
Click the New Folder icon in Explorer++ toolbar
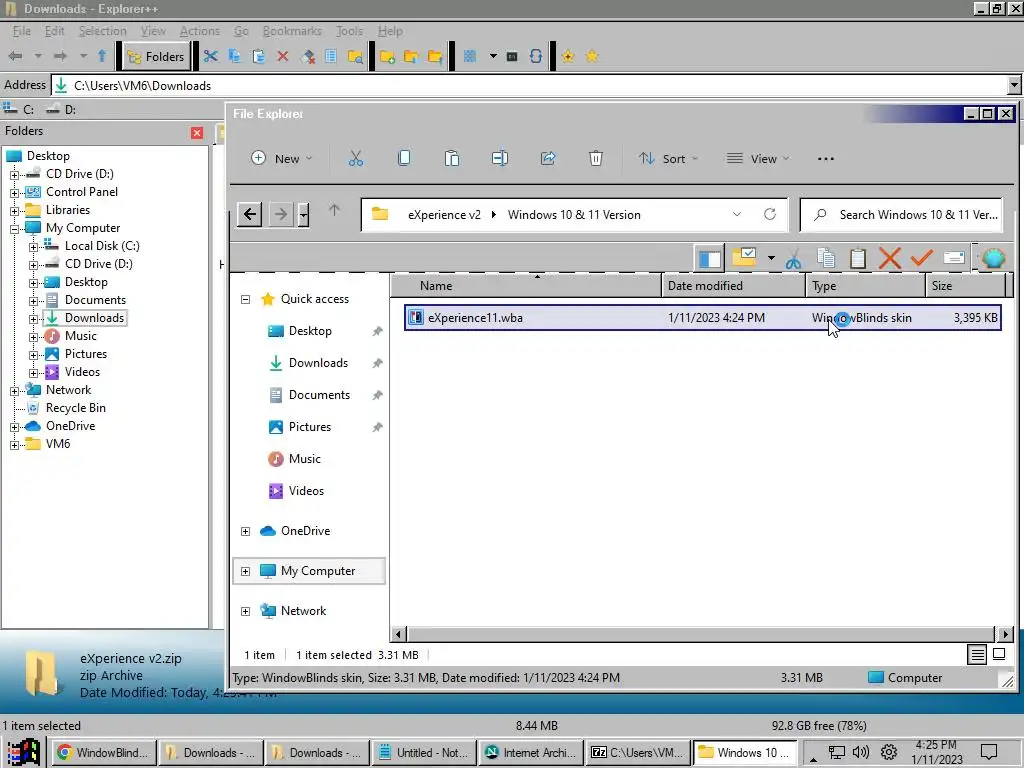coord(387,57)
